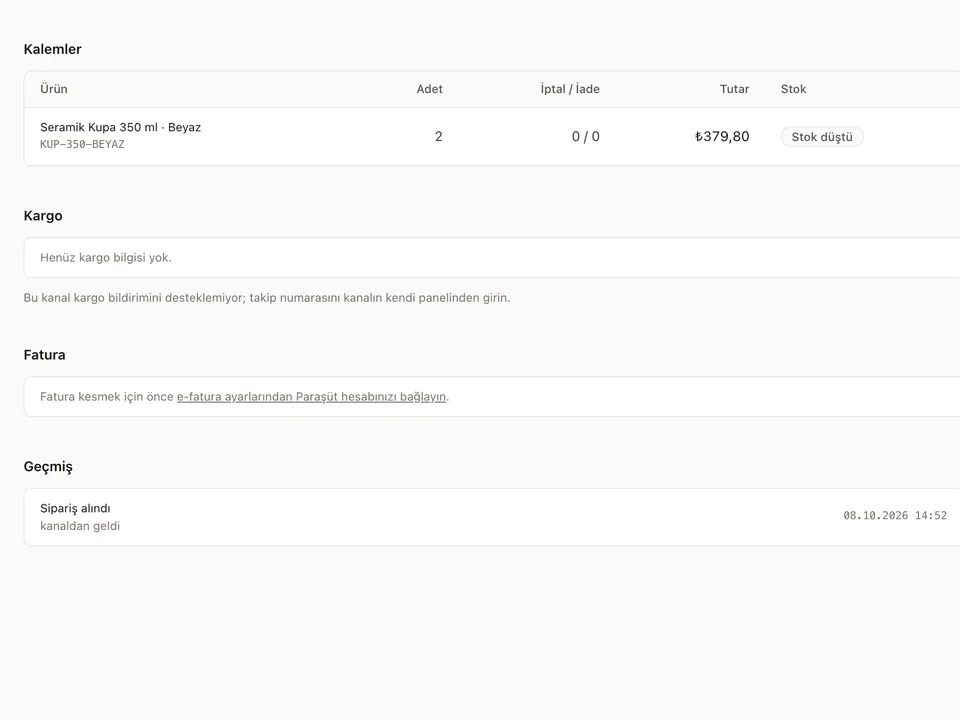Click the note about kanal kargo bildirimini desteklemiyor

267,298
